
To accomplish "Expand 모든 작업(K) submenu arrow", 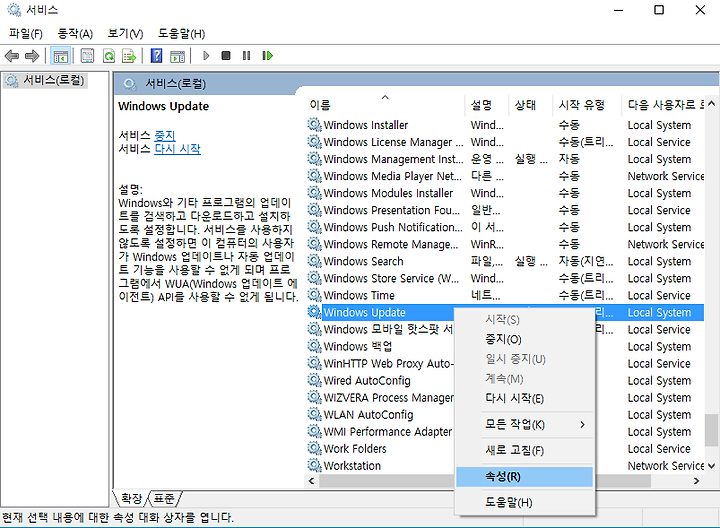I will click(x=582, y=425).
